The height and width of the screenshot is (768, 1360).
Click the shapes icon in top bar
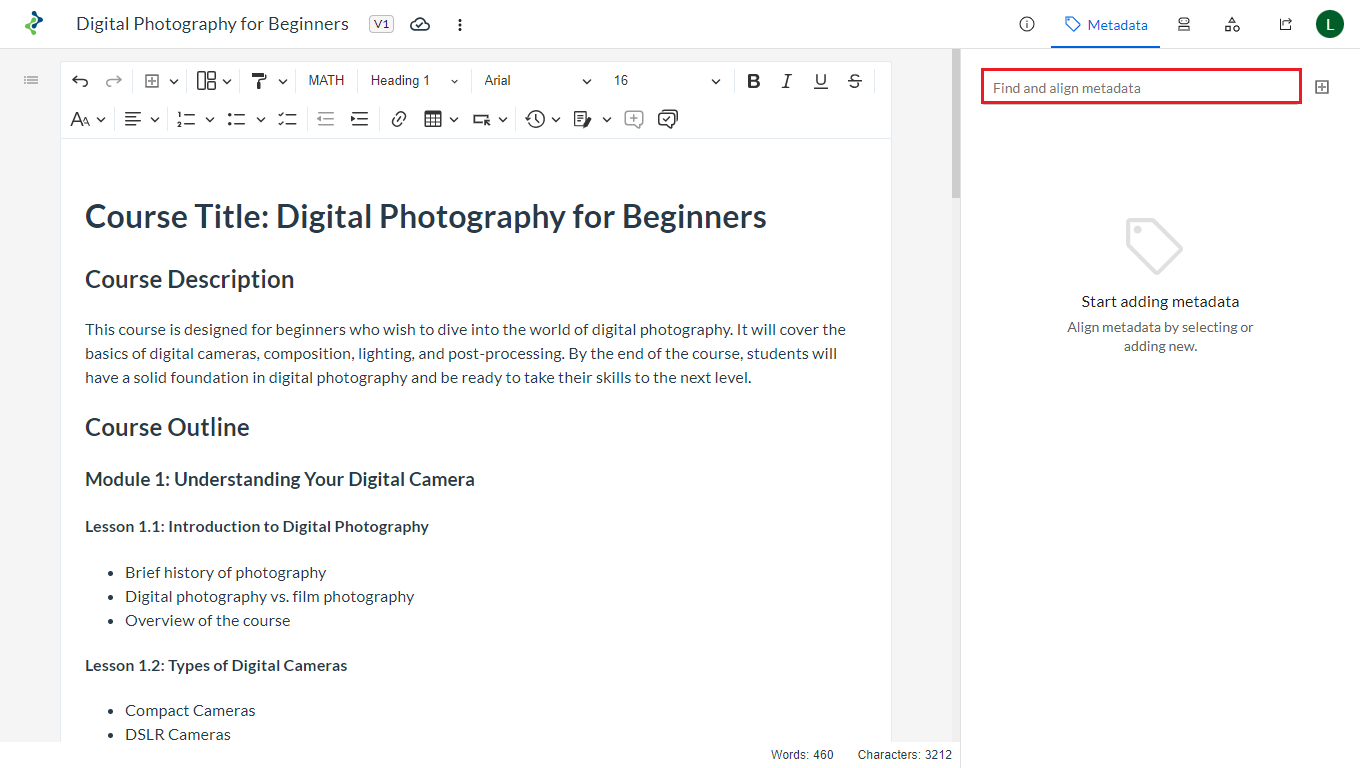(1232, 24)
